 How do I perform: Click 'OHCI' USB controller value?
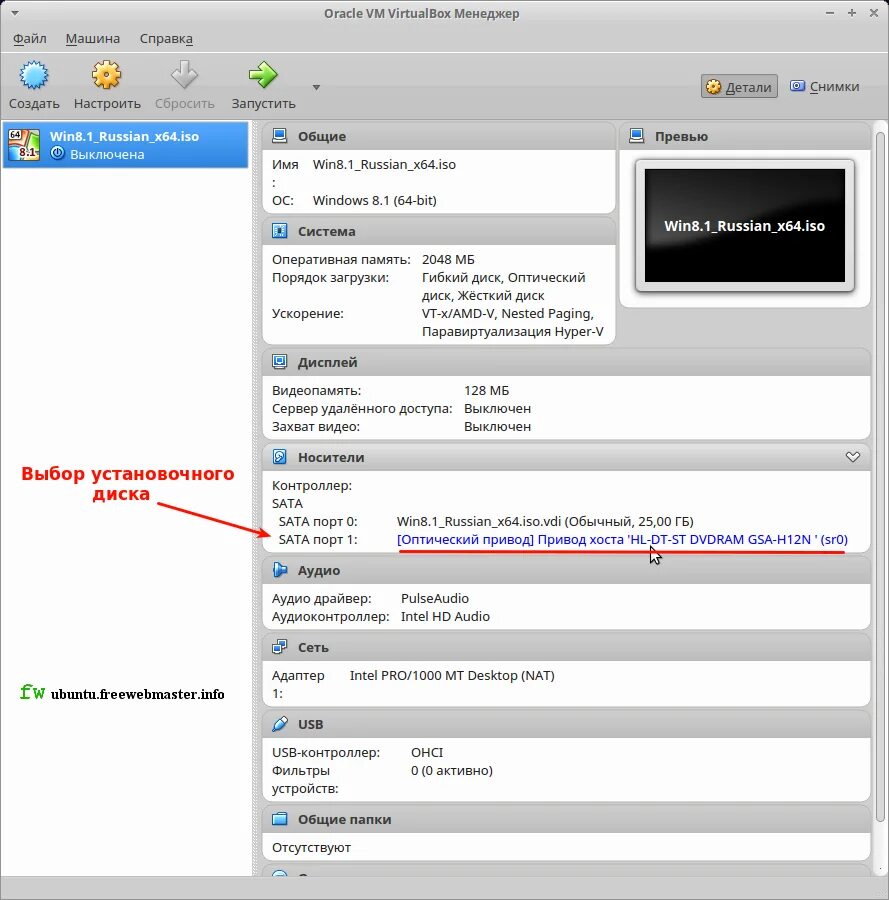427,752
